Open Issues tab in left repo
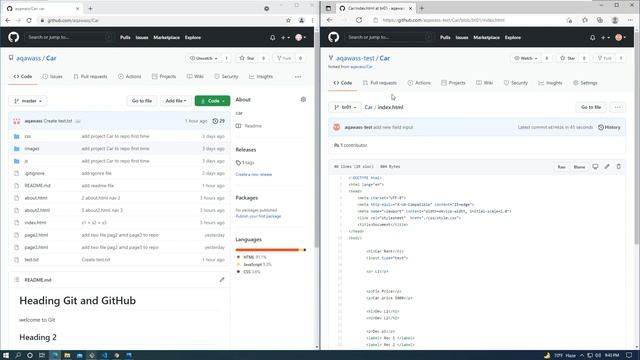This screenshot has height=360, width=640. click(53, 77)
